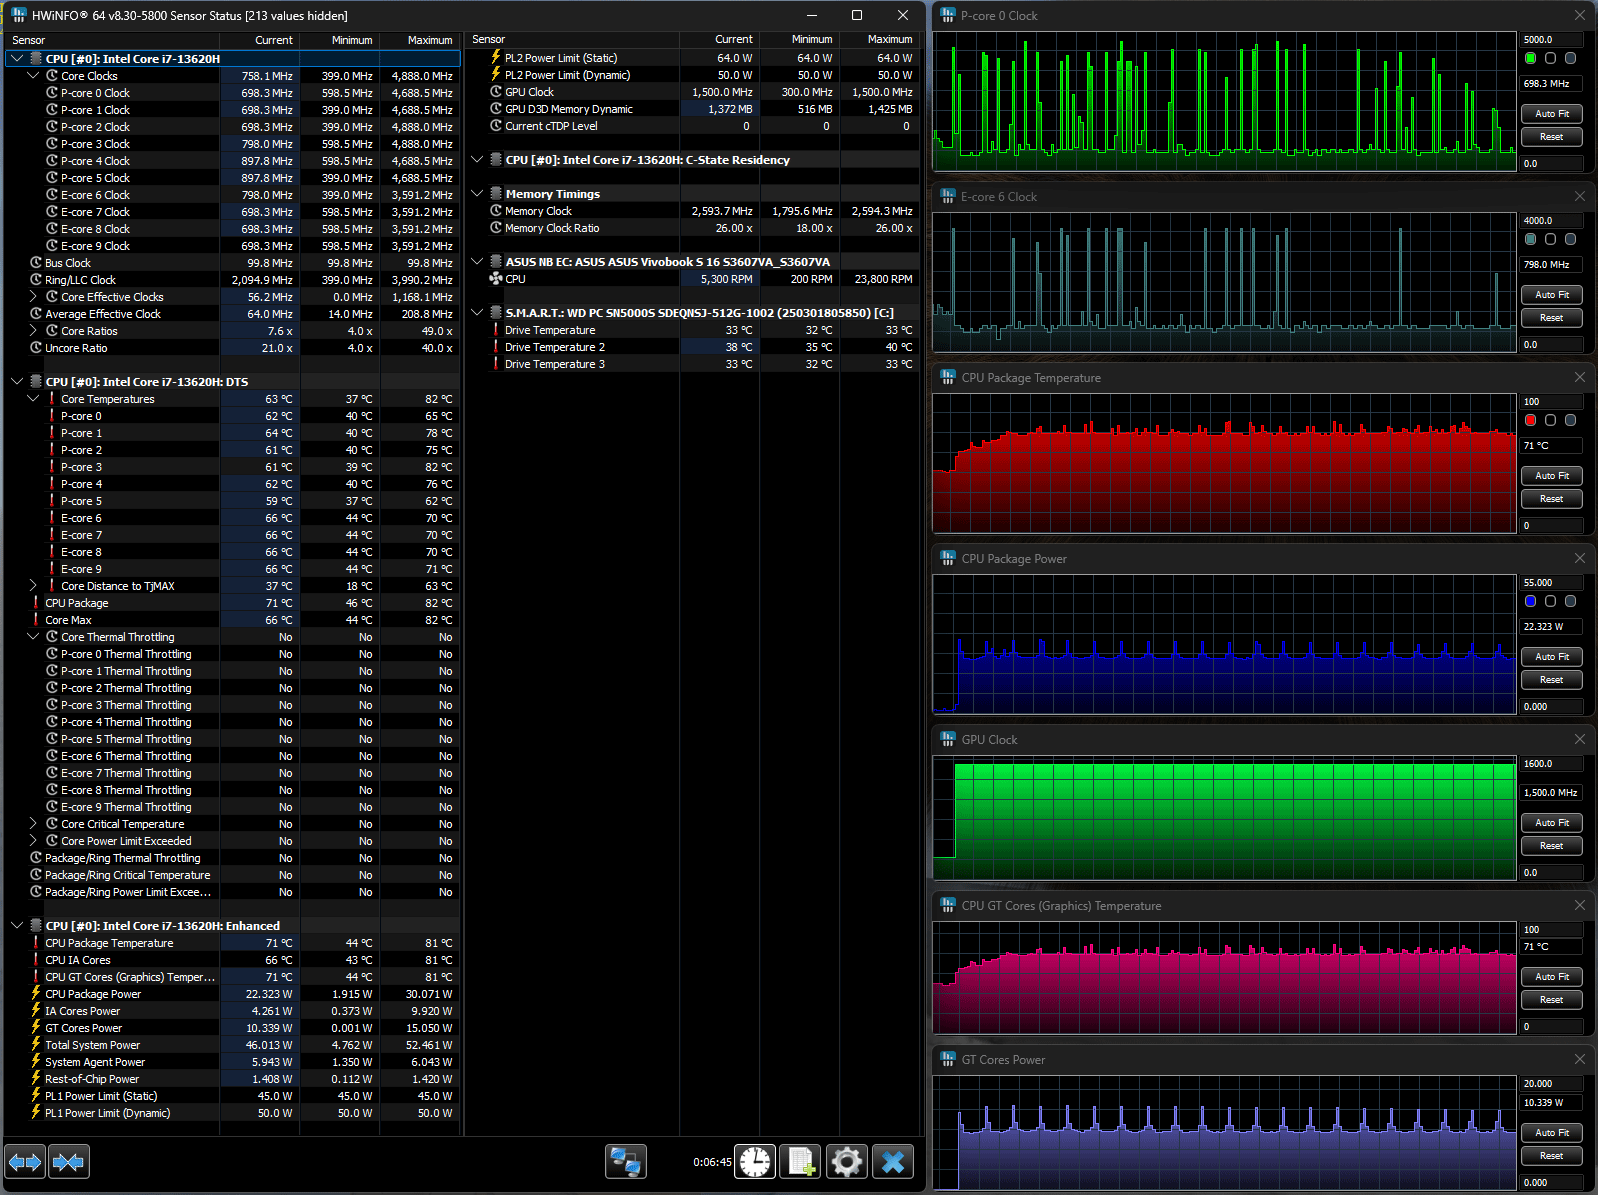Click blue color swatch in CPU Package Power
This screenshot has height=1195, width=1598.
click(x=1531, y=602)
